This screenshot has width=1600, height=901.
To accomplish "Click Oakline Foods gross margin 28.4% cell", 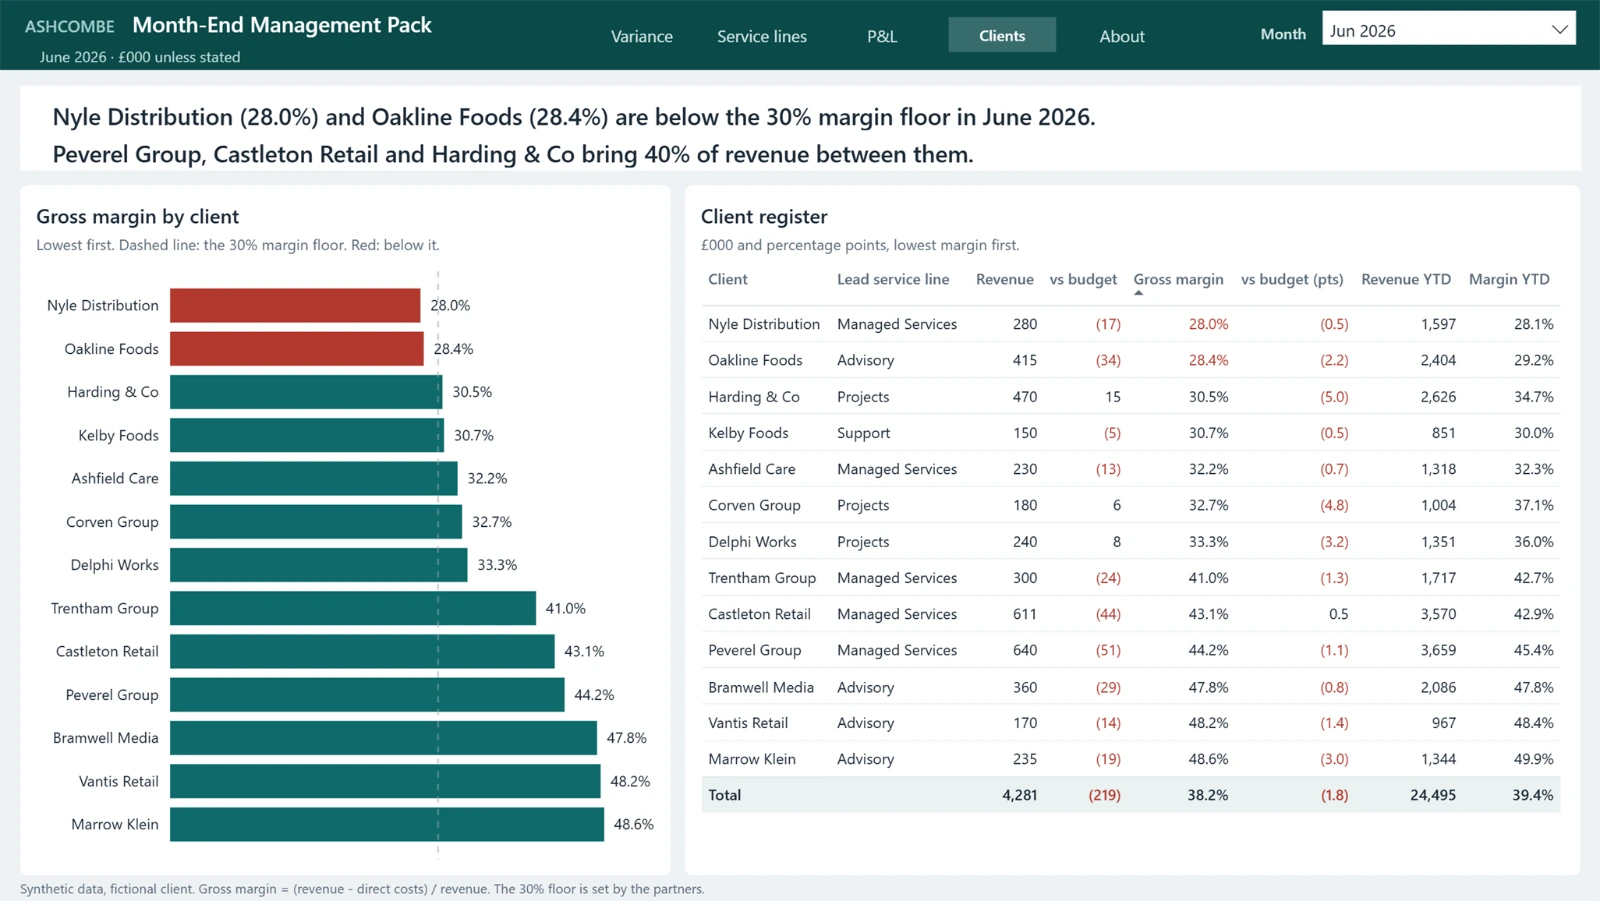I will (x=1208, y=360).
